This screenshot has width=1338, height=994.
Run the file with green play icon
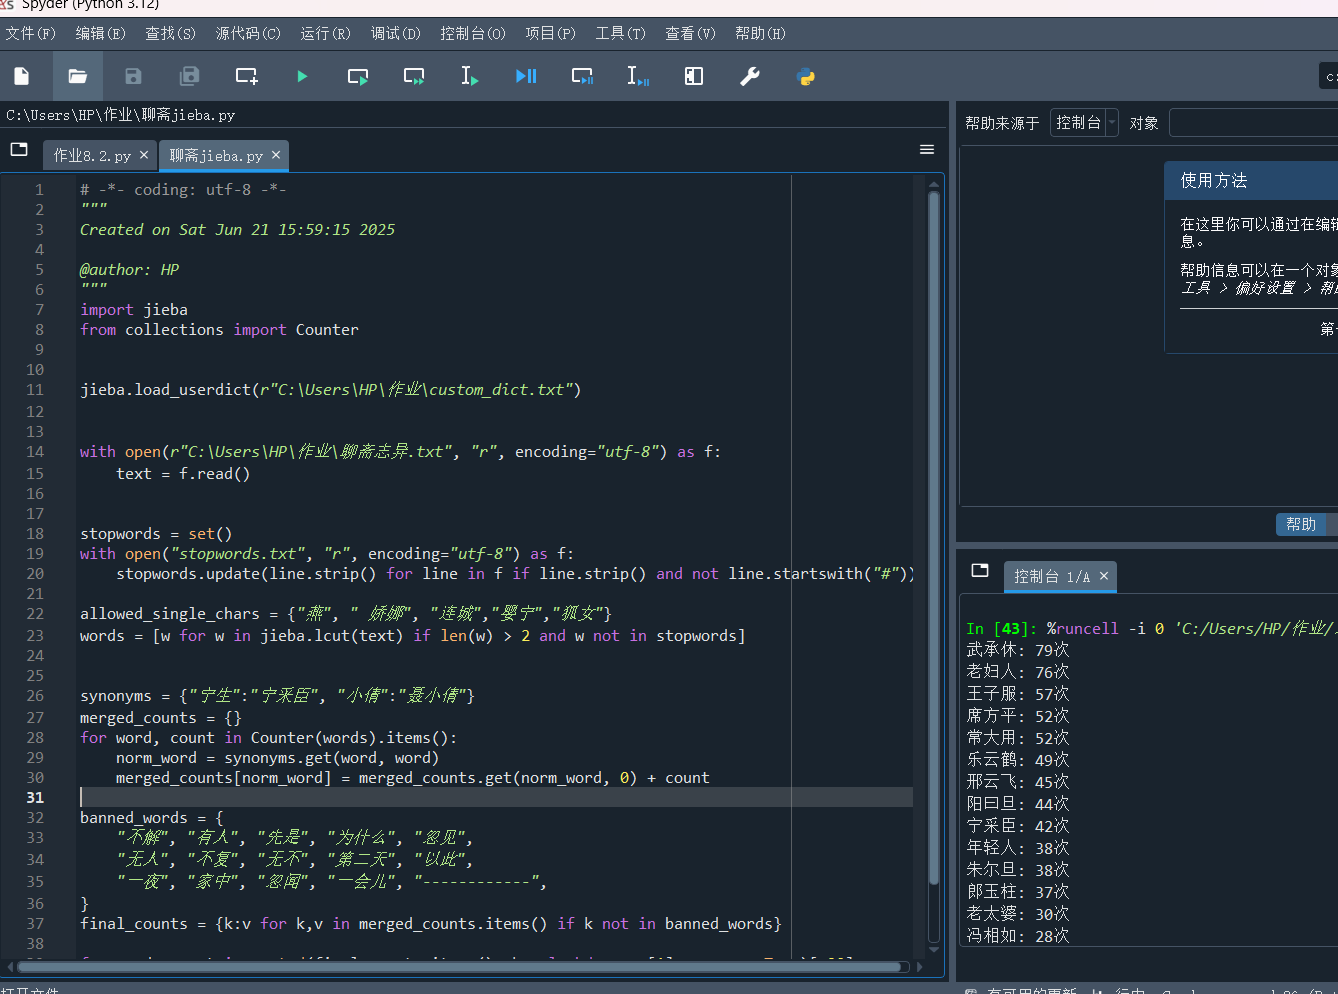302,76
